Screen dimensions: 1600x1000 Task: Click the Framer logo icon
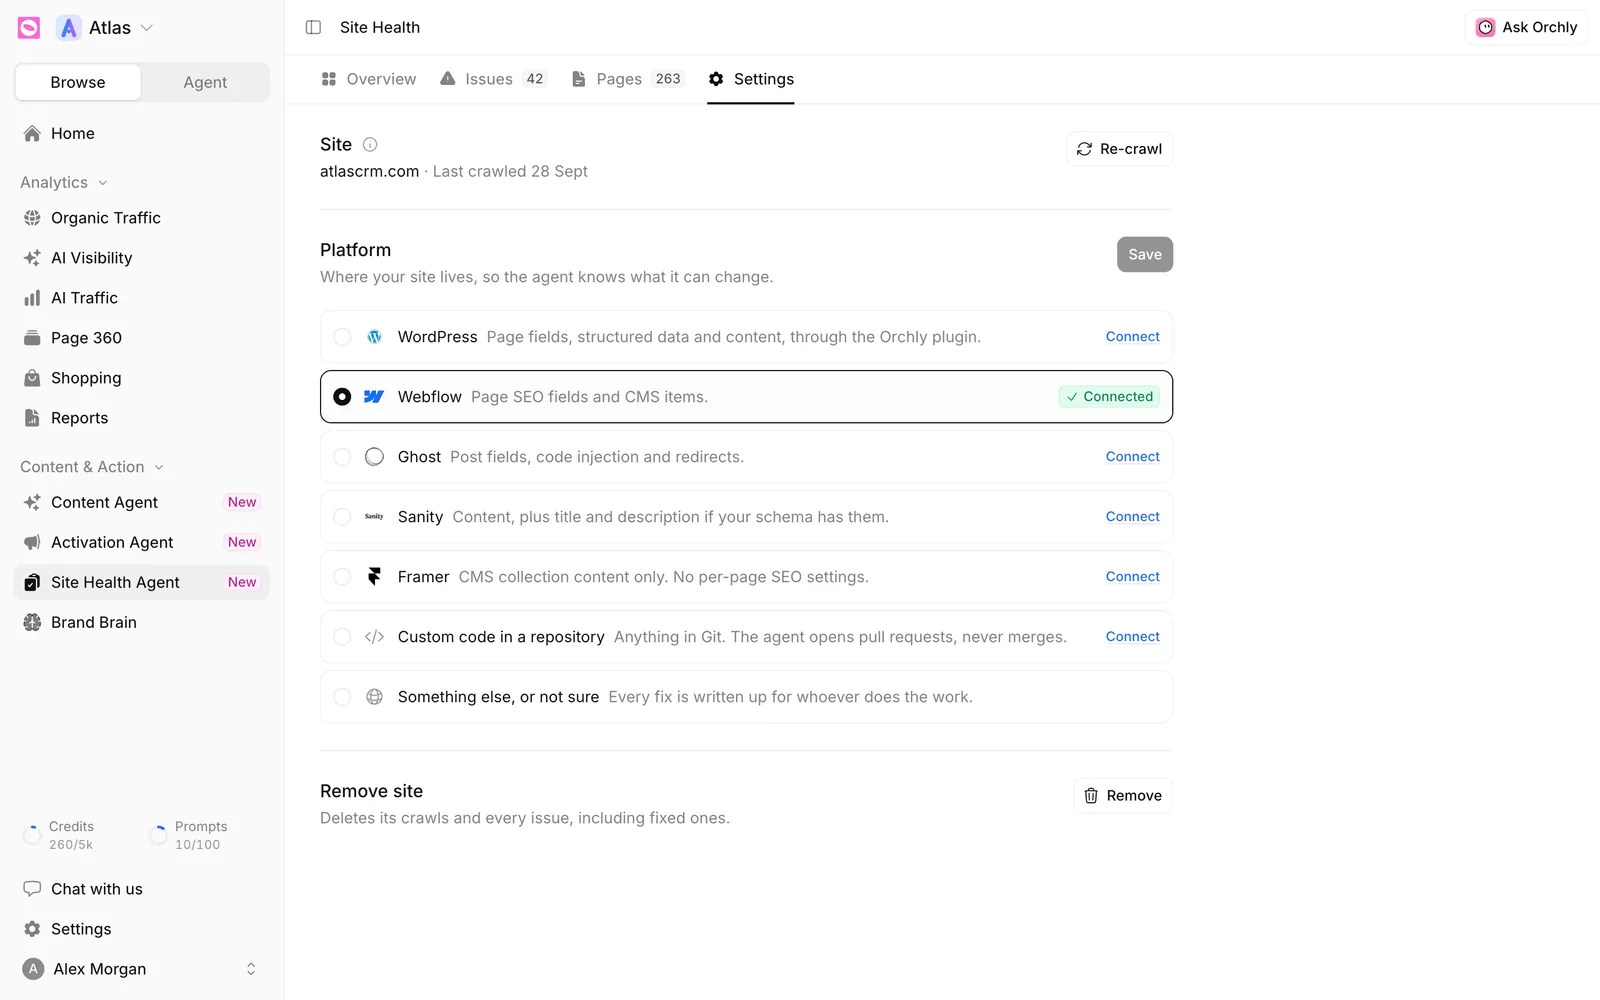tap(374, 577)
